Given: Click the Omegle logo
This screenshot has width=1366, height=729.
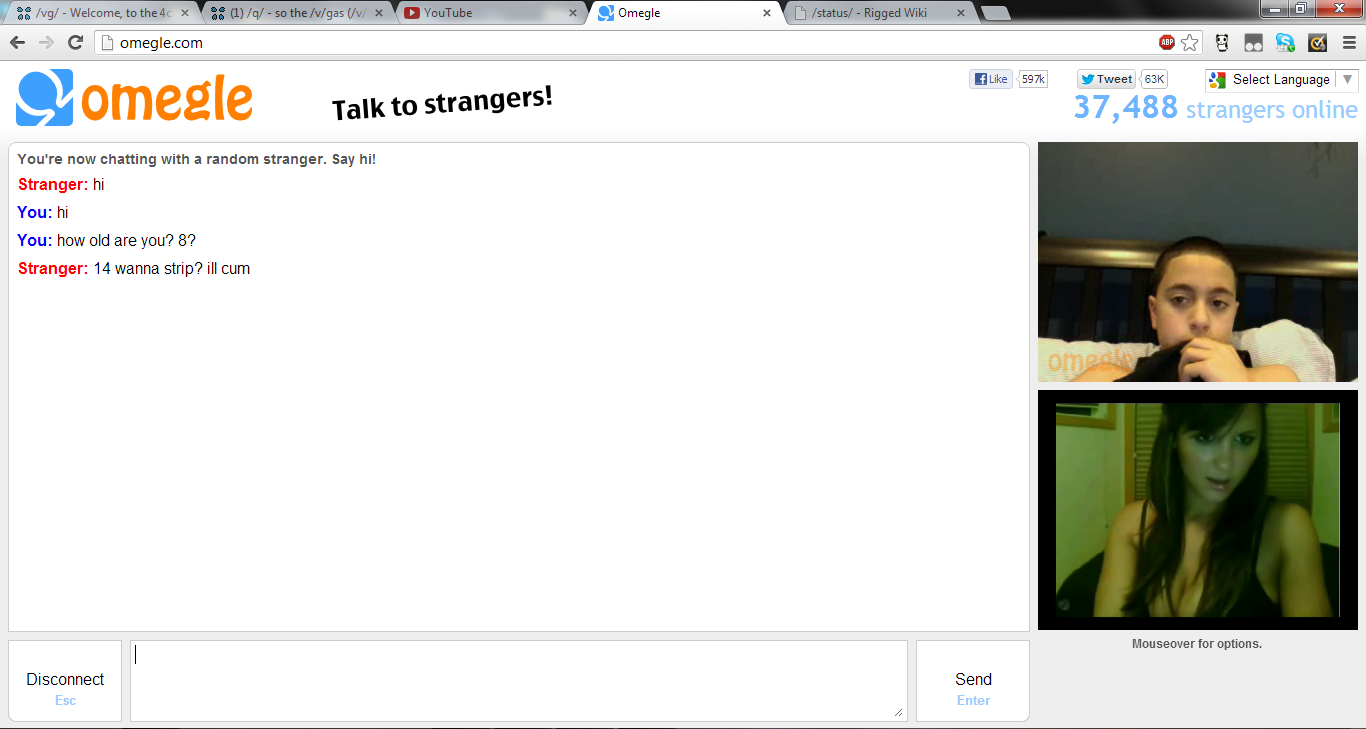Looking at the screenshot, I should 134,98.
